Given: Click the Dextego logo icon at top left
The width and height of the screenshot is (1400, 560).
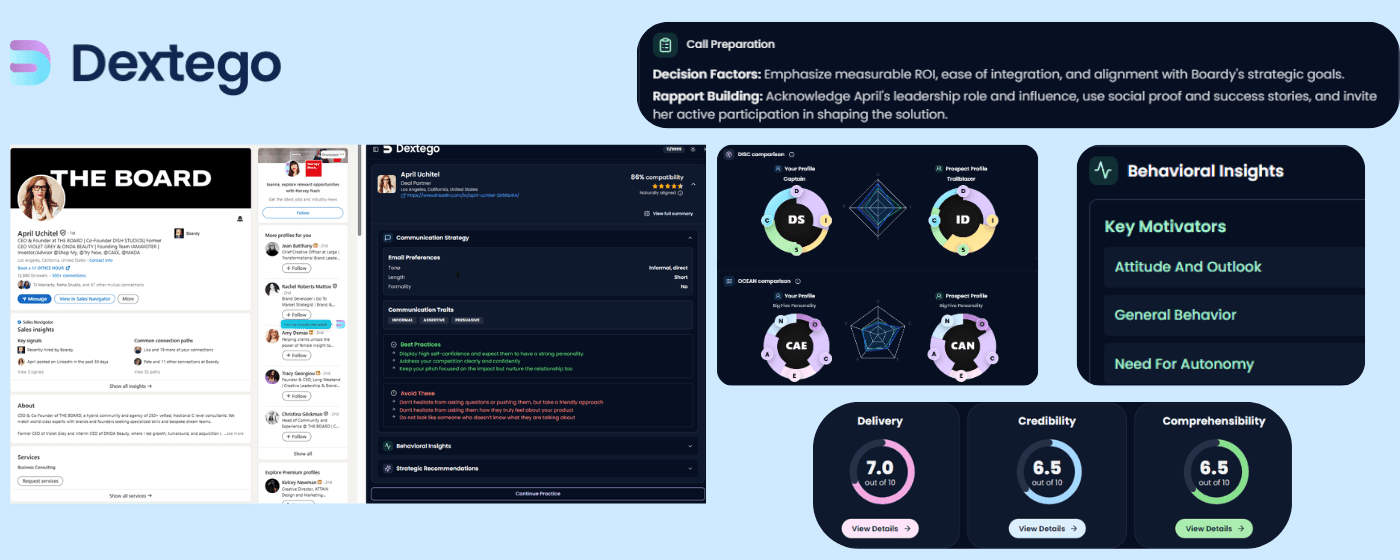Looking at the screenshot, I should (29, 62).
